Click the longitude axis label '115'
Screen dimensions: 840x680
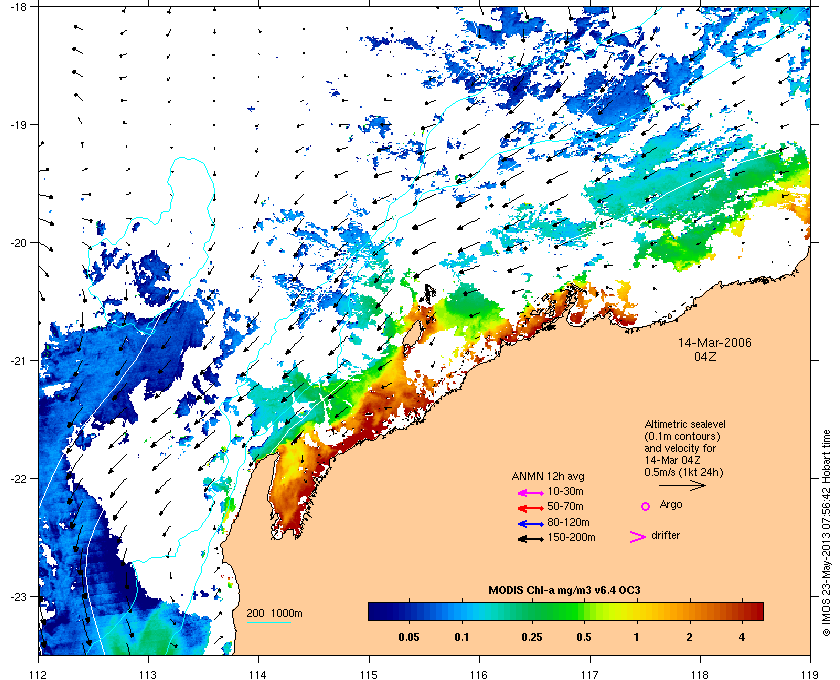click(369, 675)
